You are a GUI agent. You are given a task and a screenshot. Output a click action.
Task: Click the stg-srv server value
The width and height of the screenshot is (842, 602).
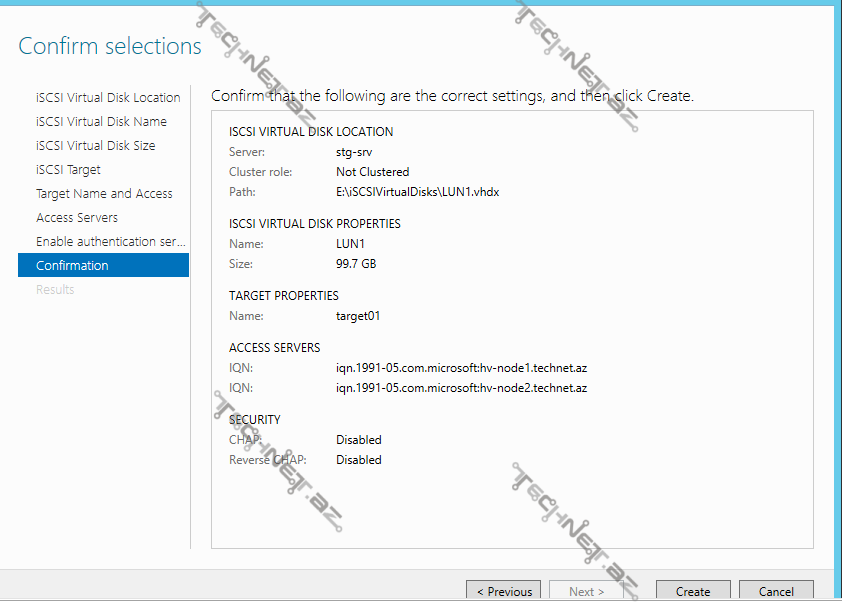354,151
